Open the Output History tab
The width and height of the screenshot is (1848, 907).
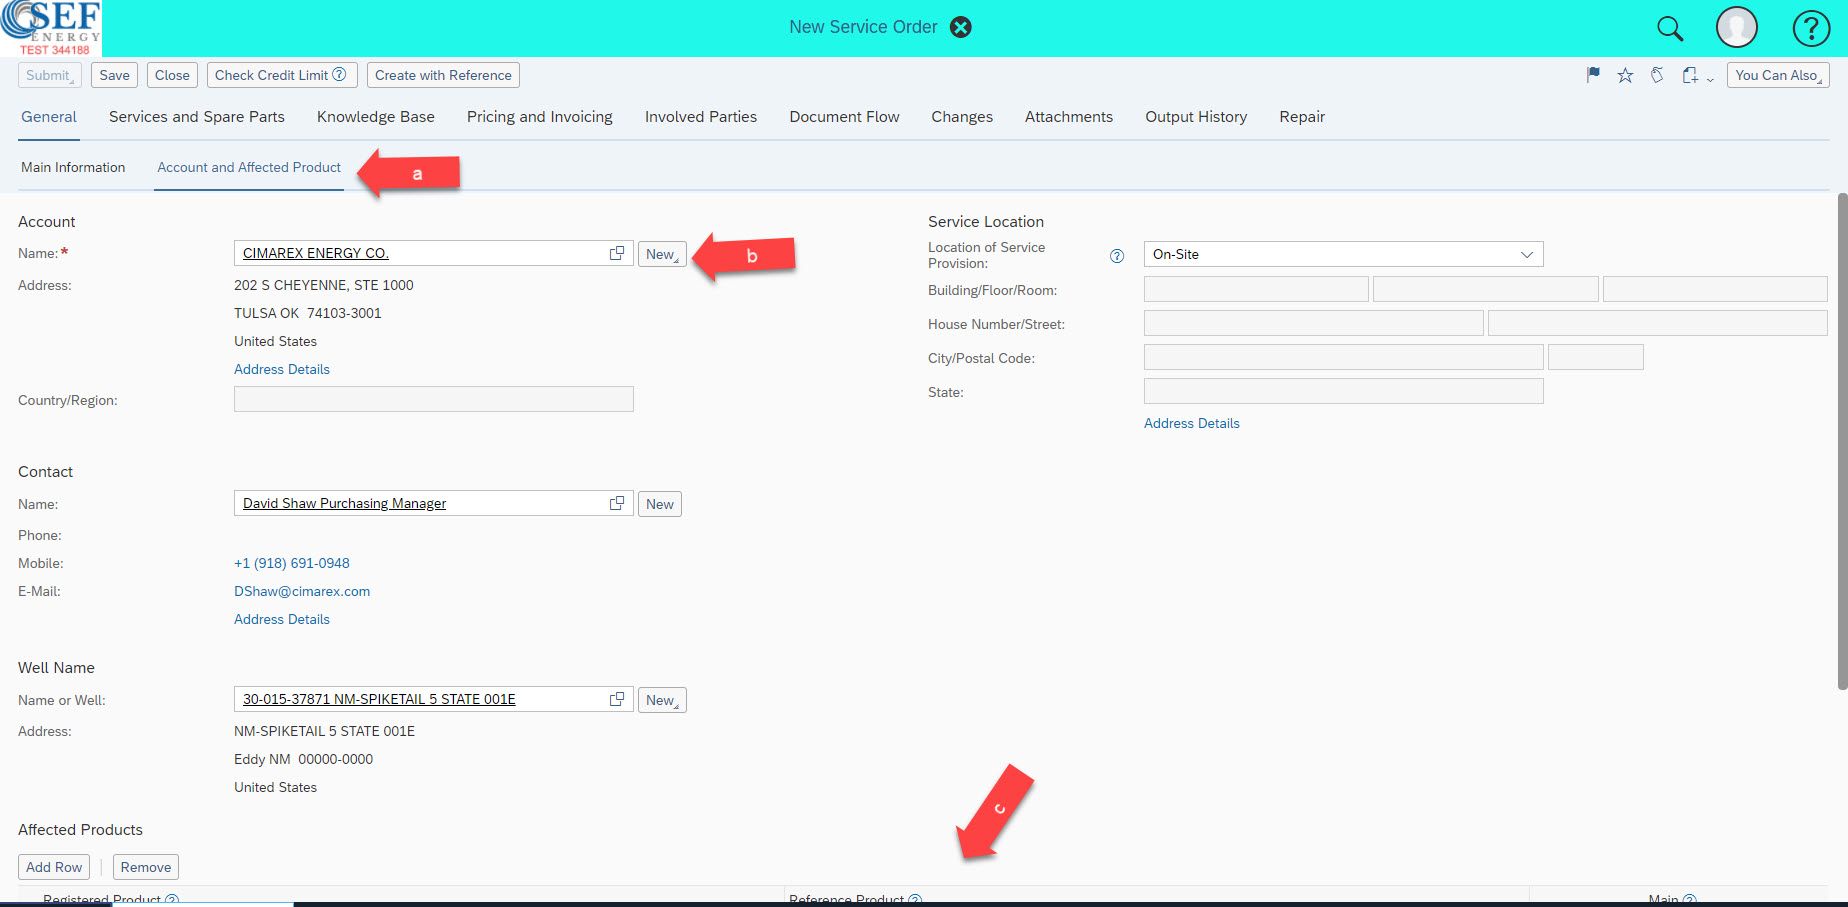(x=1196, y=117)
